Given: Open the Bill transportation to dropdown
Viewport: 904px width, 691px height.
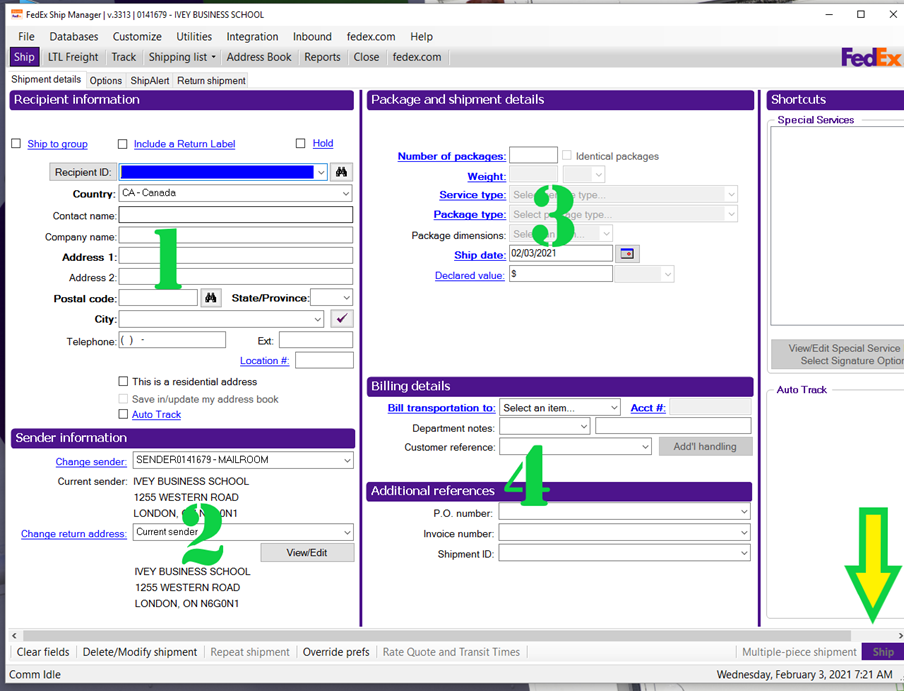Looking at the screenshot, I should [x=614, y=408].
